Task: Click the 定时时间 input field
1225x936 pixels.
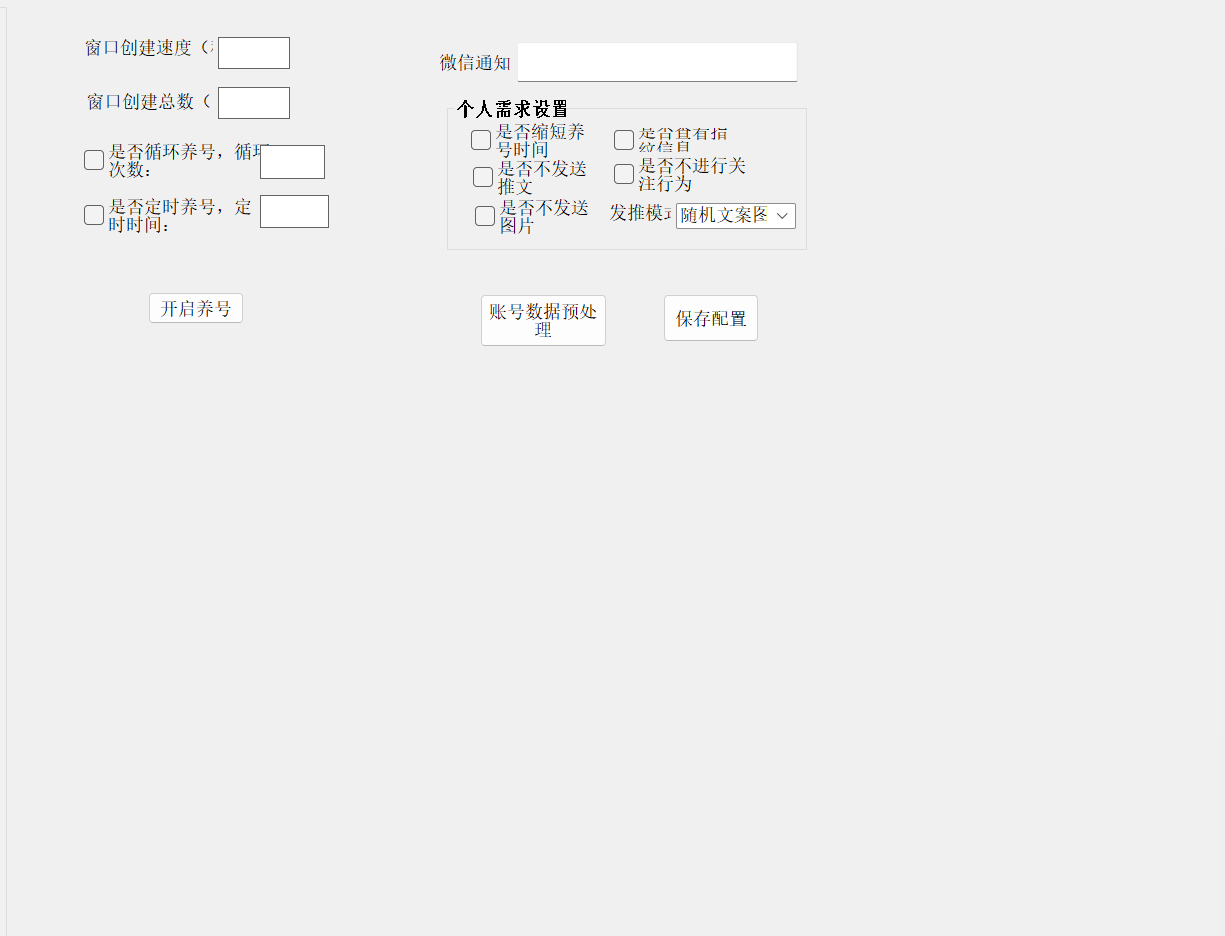Action: pos(294,212)
